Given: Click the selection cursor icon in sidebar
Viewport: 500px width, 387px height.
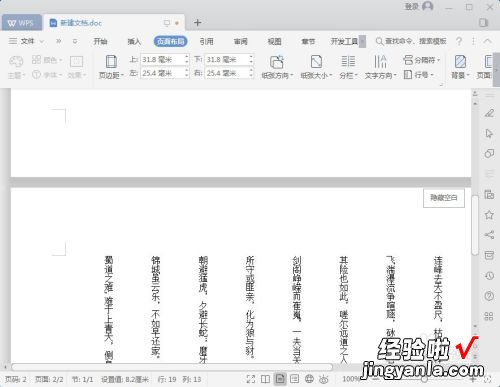Looking at the screenshot, I should 489,134.
